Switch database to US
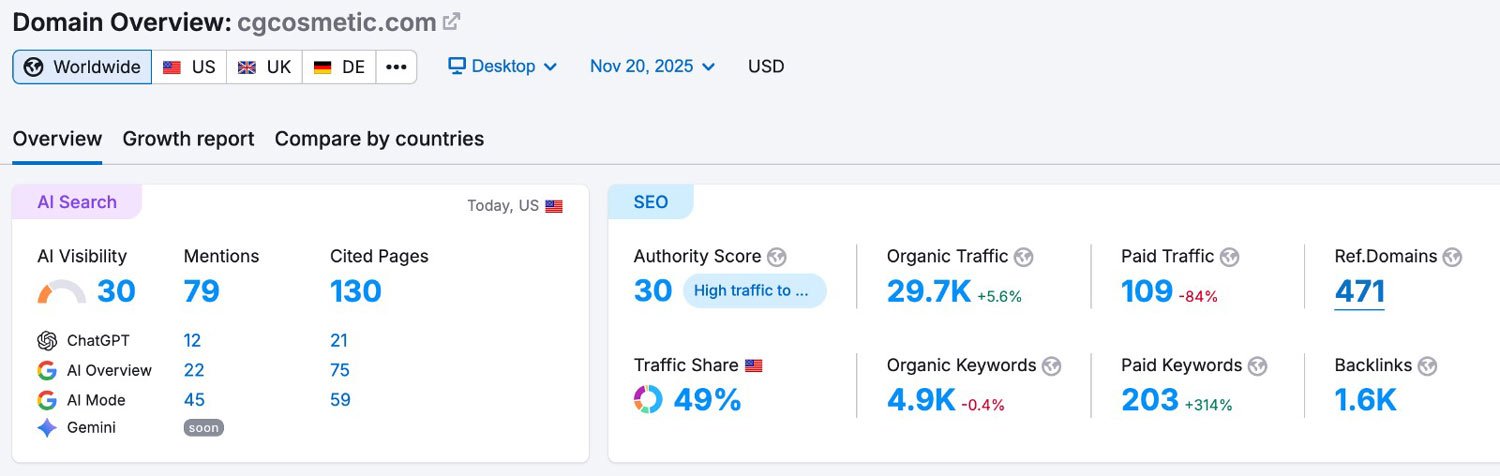1500x476 pixels. [x=189, y=67]
